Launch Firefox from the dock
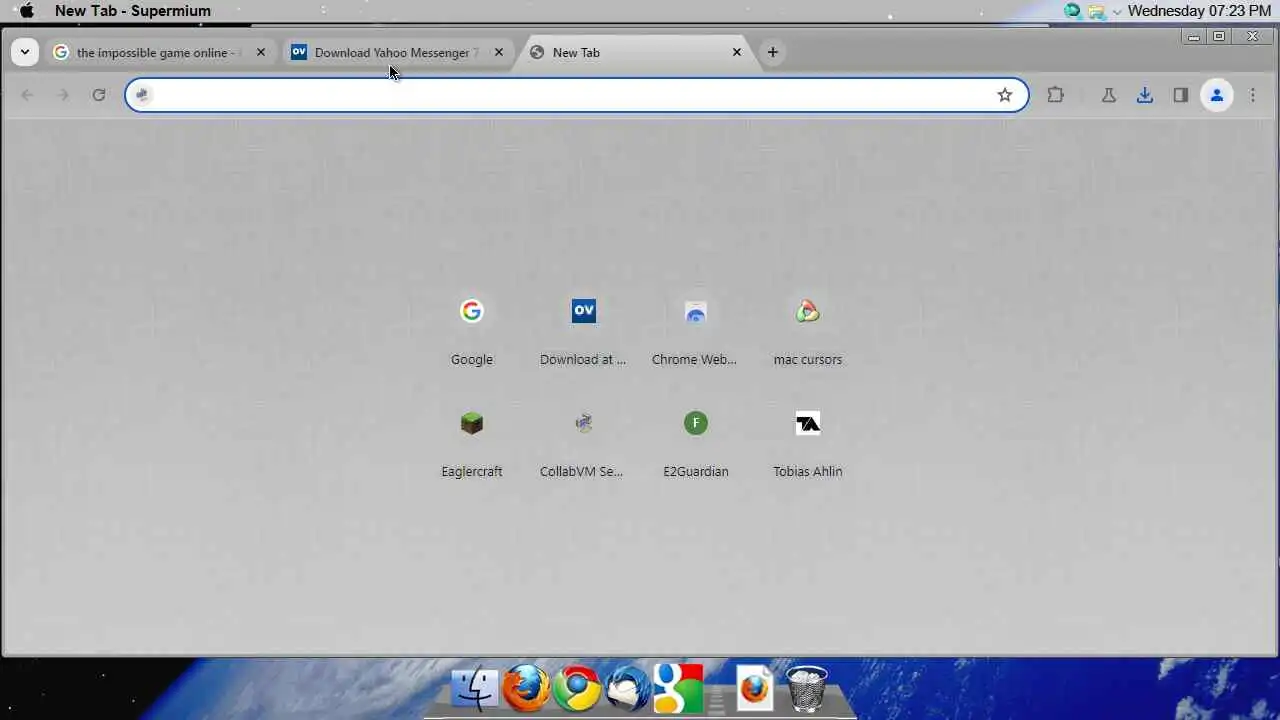This screenshot has width=1280, height=720. [526, 688]
